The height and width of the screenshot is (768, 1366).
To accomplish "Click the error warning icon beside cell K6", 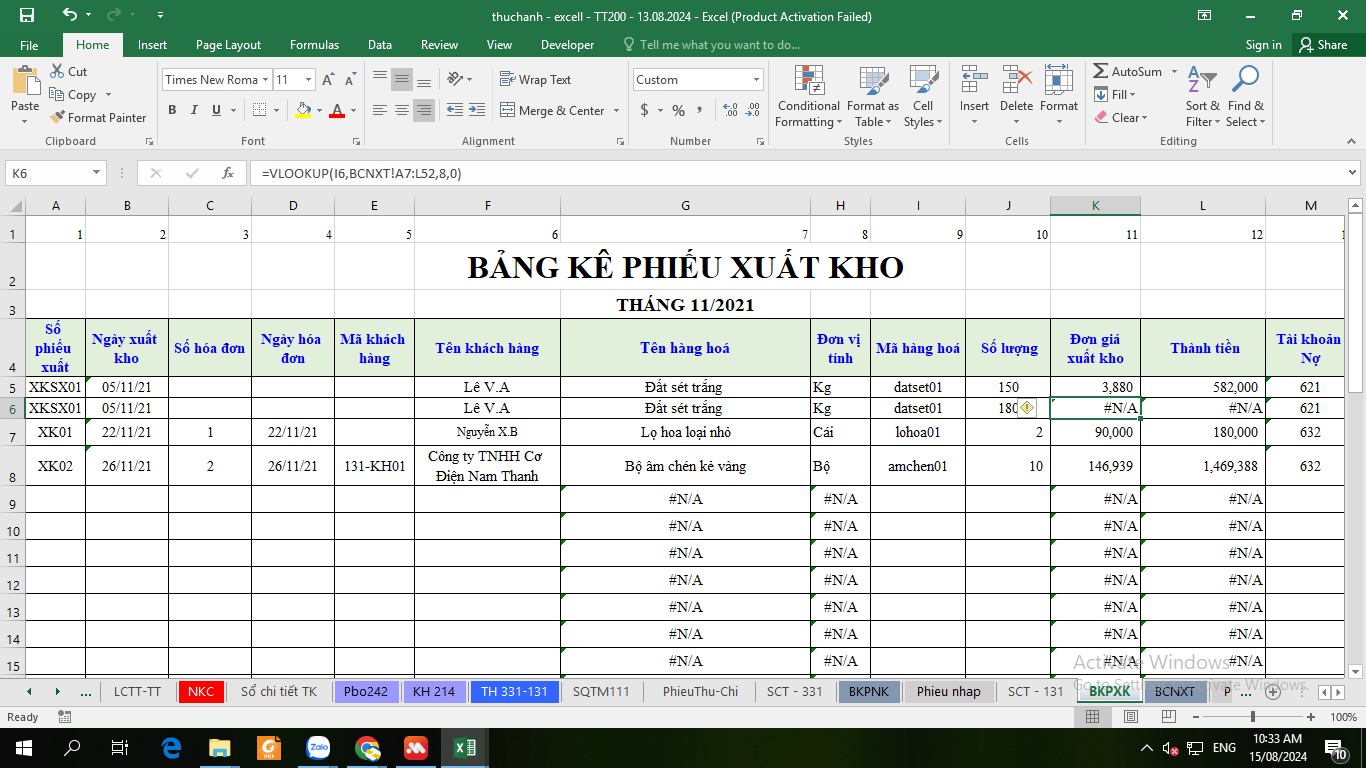I will [x=1027, y=407].
